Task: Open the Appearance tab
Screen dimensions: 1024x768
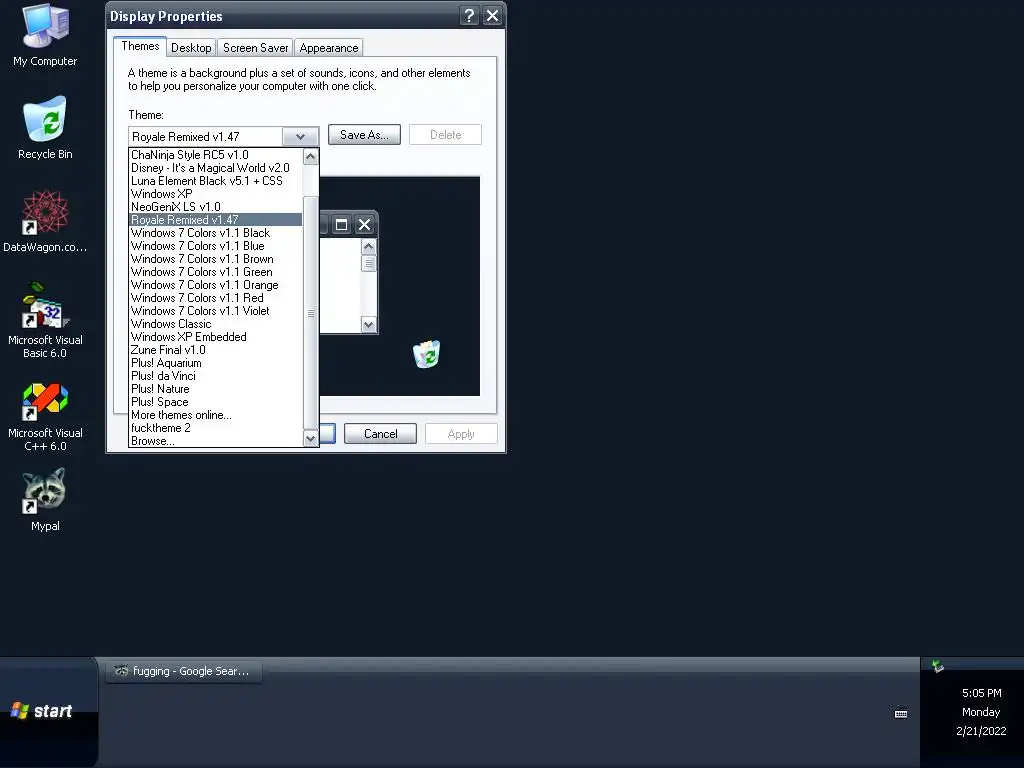Action: tap(328, 48)
